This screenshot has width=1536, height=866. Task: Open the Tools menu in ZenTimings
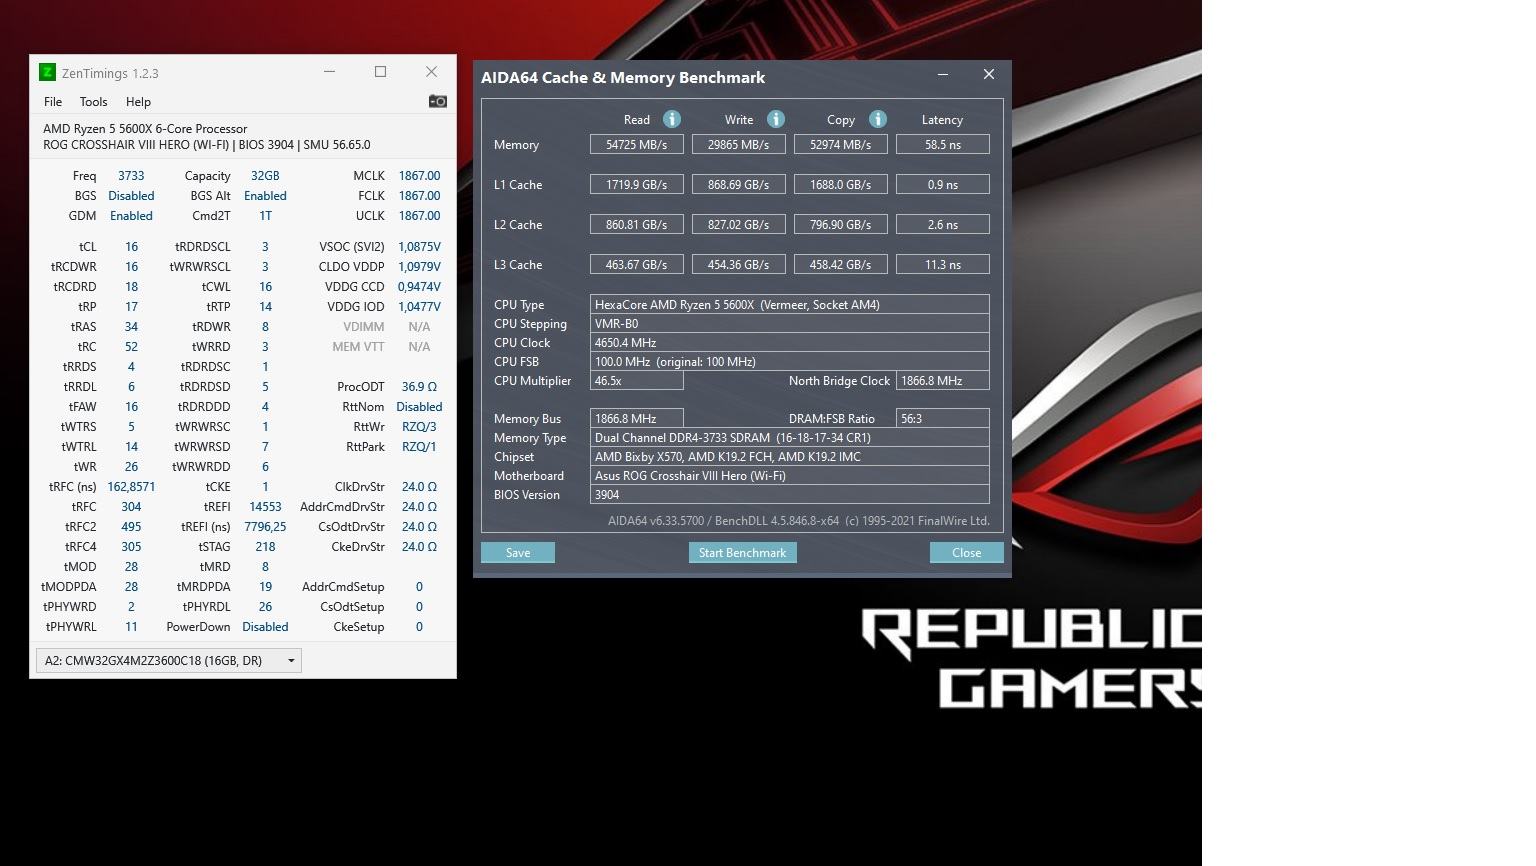point(93,102)
